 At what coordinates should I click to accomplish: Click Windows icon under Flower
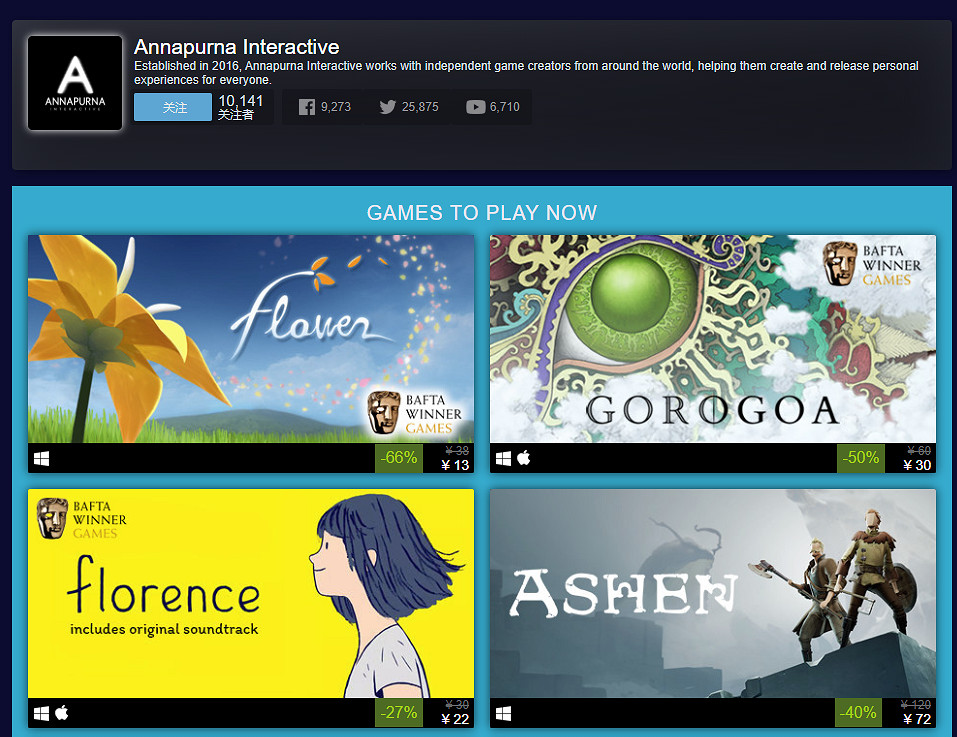point(42,459)
